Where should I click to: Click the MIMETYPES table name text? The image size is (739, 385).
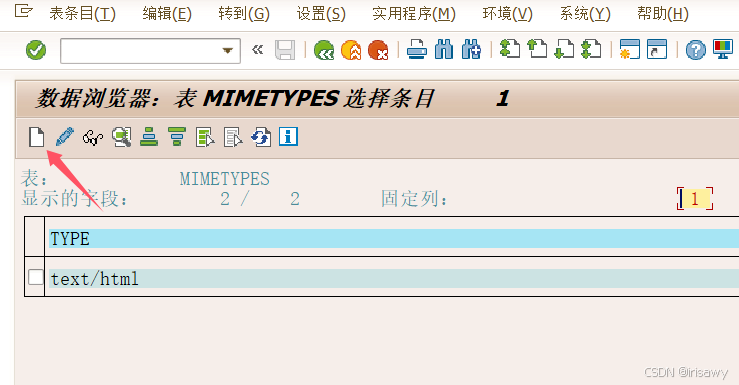(224, 179)
